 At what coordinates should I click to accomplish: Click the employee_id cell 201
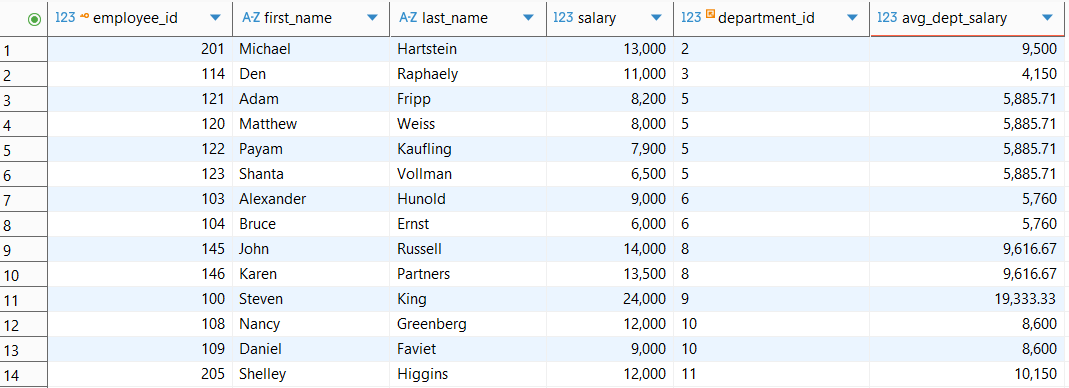coord(140,49)
